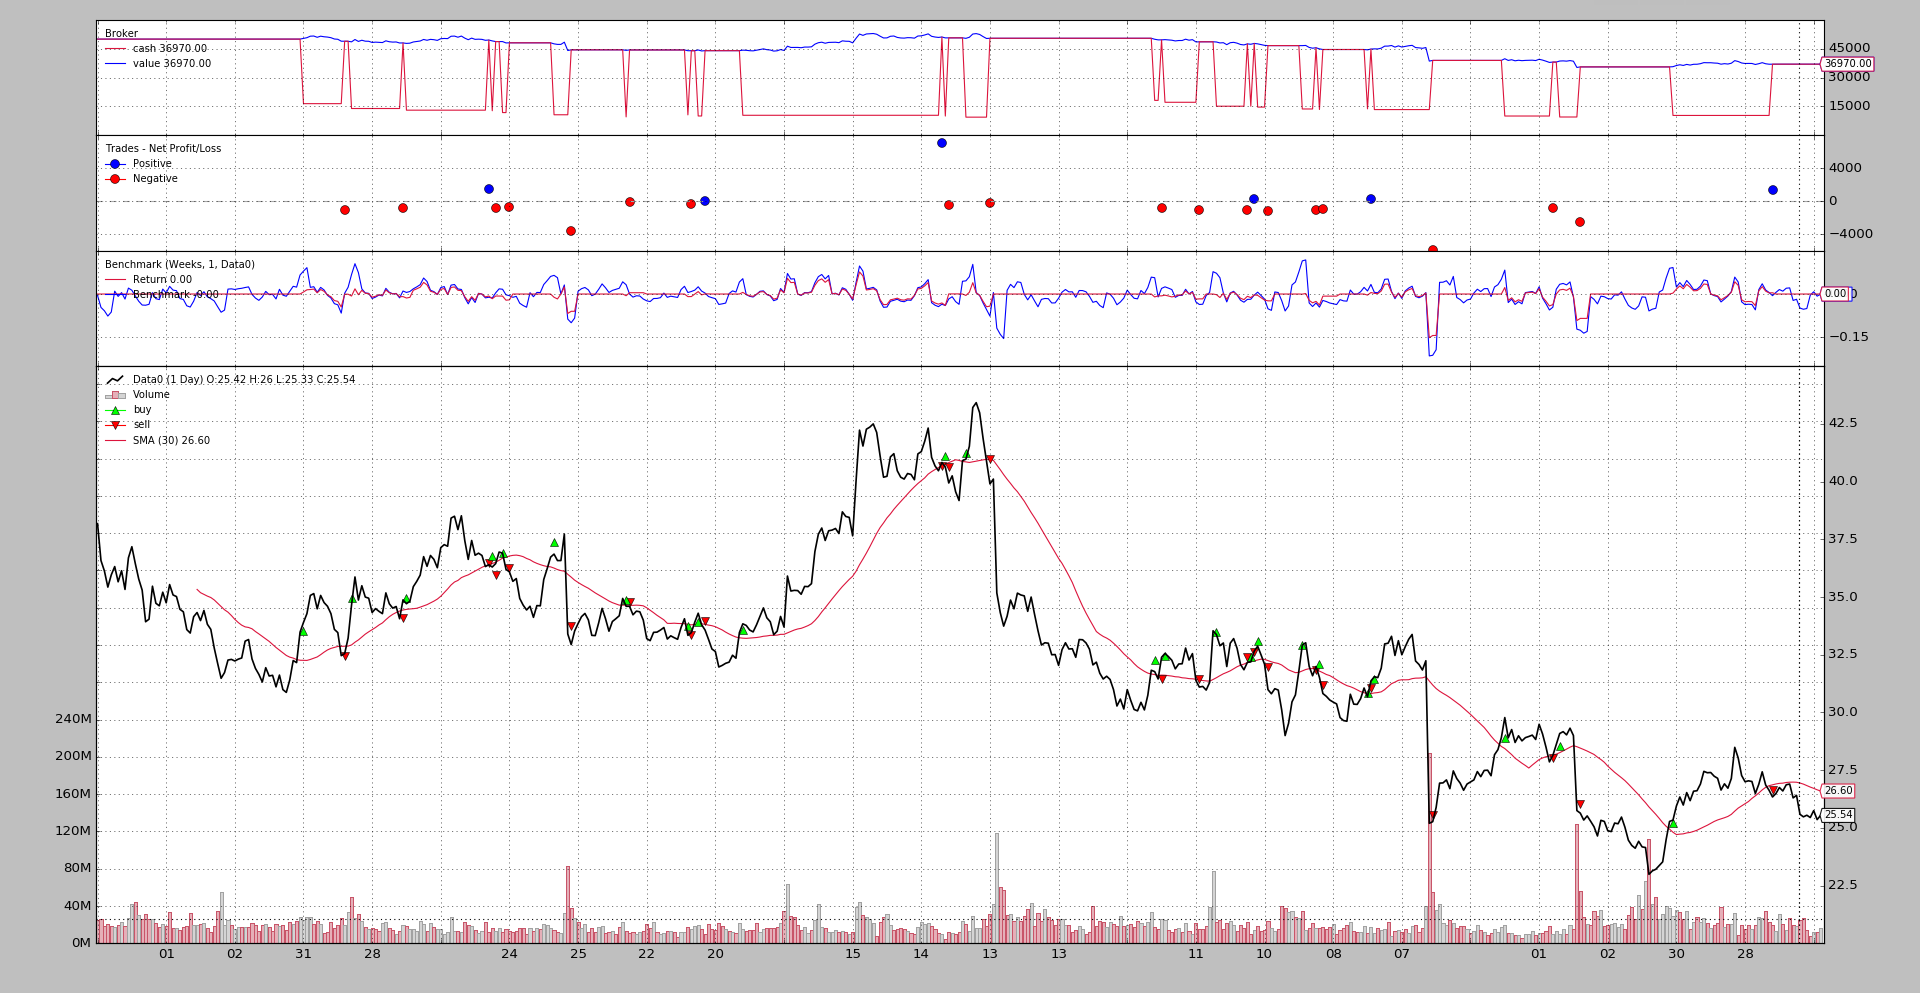Viewport: 1920px width, 993px height.
Task: Click the lowest negative trade dot
Action: (x=1432, y=250)
